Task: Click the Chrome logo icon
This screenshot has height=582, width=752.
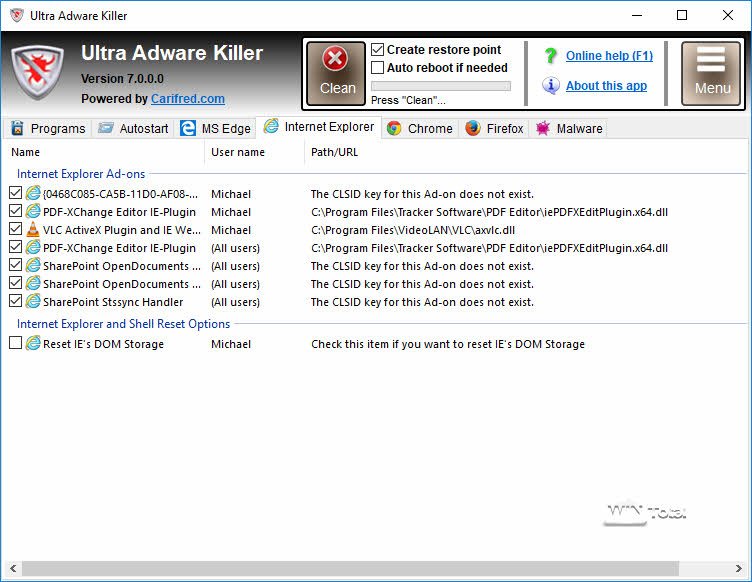Action: pyautogui.click(x=394, y=128)
